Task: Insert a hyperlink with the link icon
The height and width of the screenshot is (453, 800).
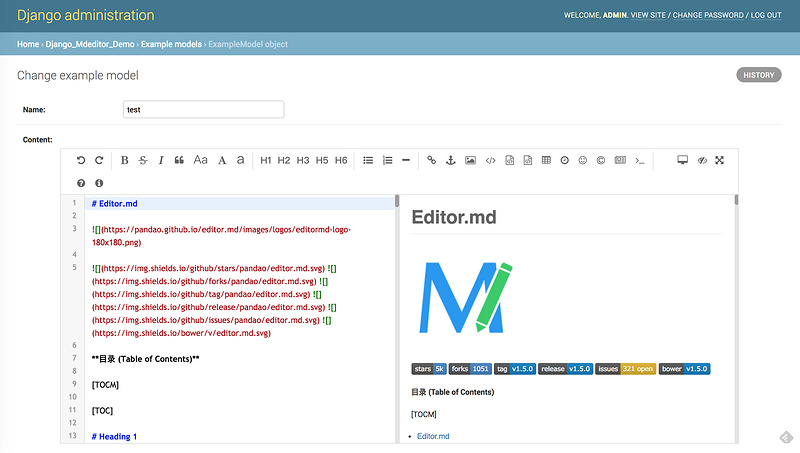Action: (432, 160)
